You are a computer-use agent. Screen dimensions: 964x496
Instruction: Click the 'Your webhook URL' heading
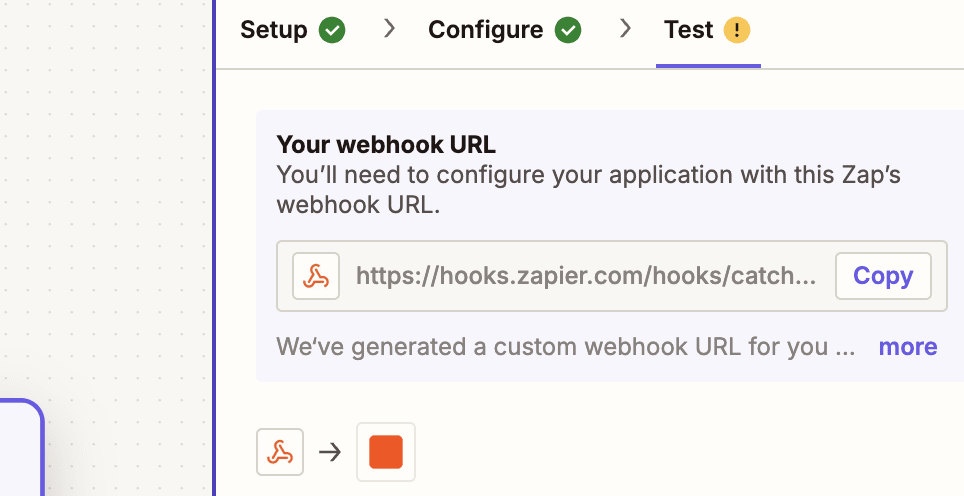tap(386, 144)
